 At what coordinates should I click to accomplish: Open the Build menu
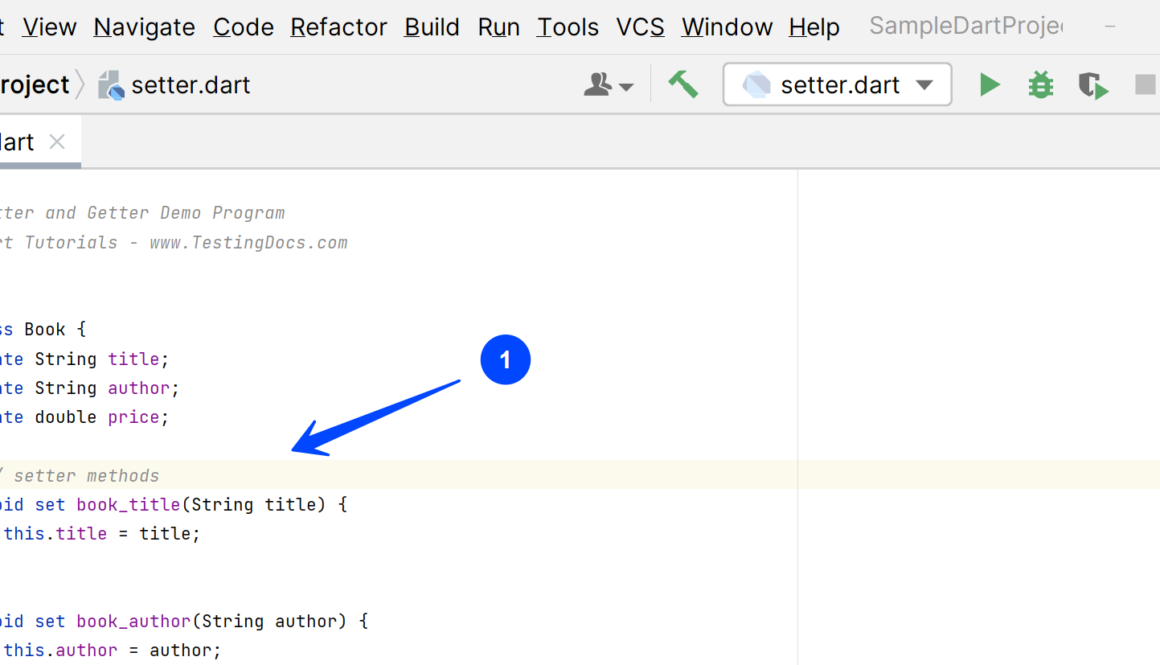pyautogui.click(x=432, y=27)
